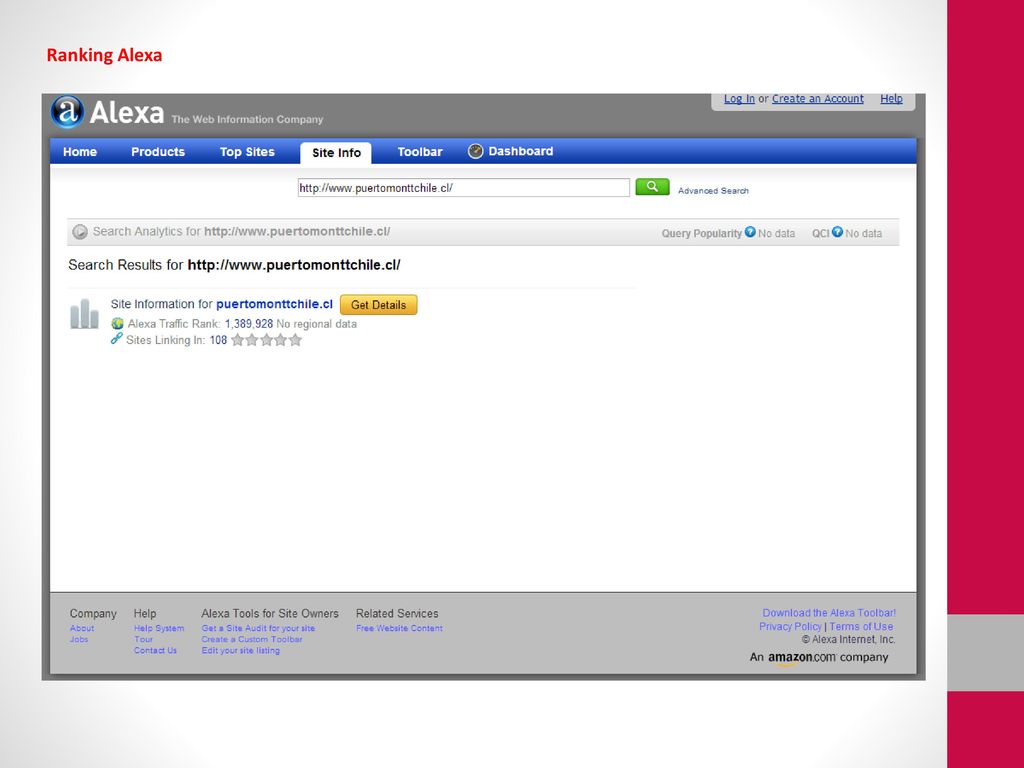
Task: Click the Search Analytics play arrow icon
Action: click(80, 232)
